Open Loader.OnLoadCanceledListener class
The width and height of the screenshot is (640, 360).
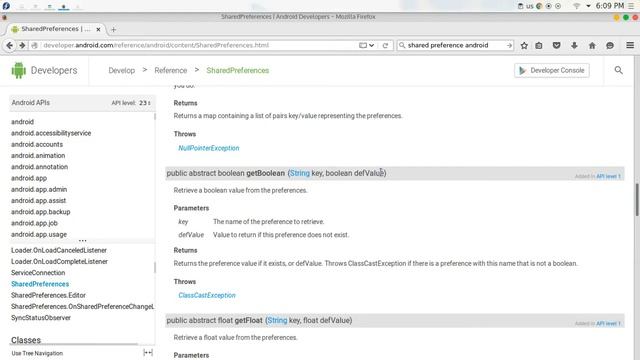[59, 250]
